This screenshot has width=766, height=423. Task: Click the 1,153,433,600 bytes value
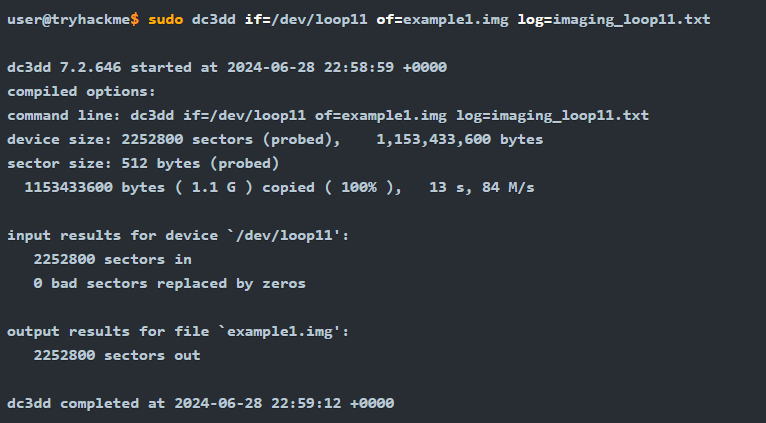tap(460, 140)
